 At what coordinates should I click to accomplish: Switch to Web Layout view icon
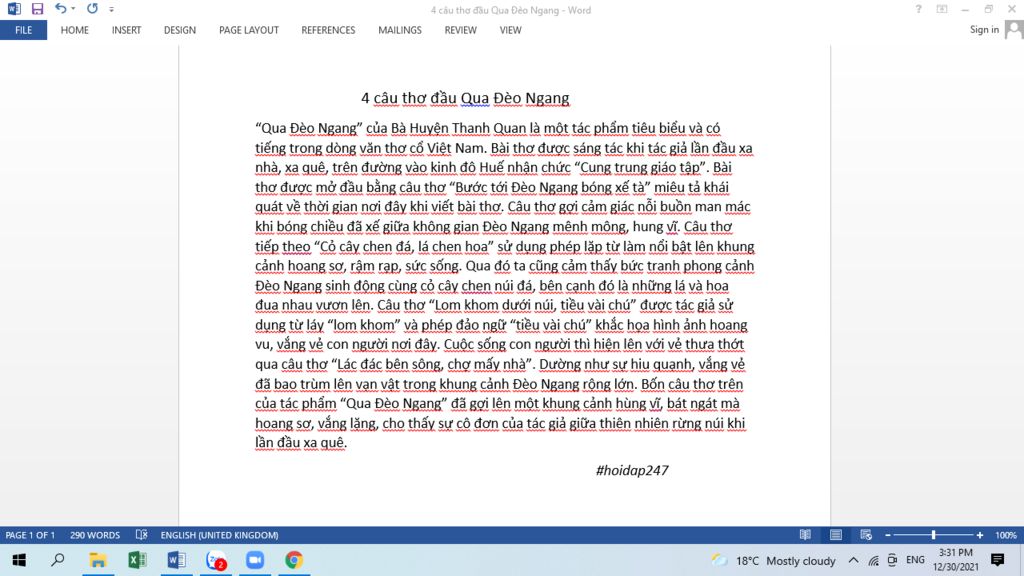point(866,535)
